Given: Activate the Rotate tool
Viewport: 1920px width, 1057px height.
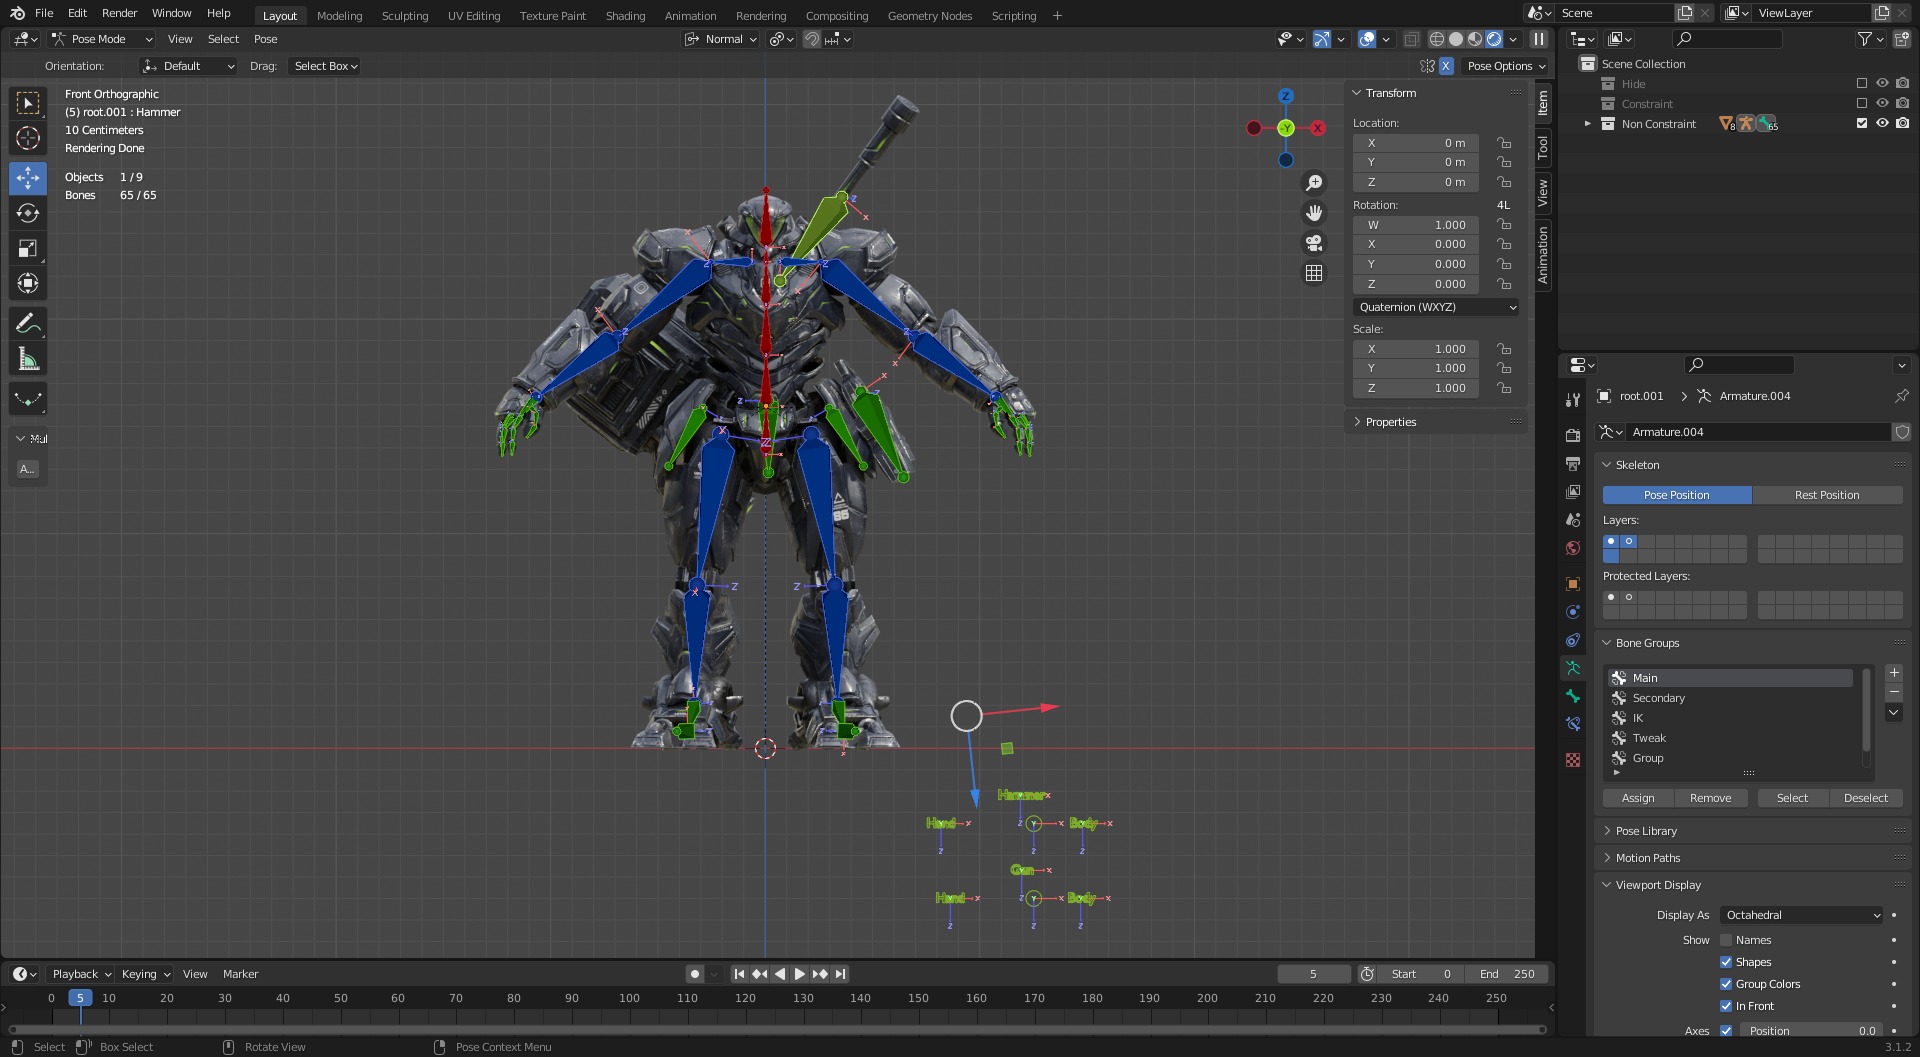Looking at the screenshot, I should [x=28, y=213].
